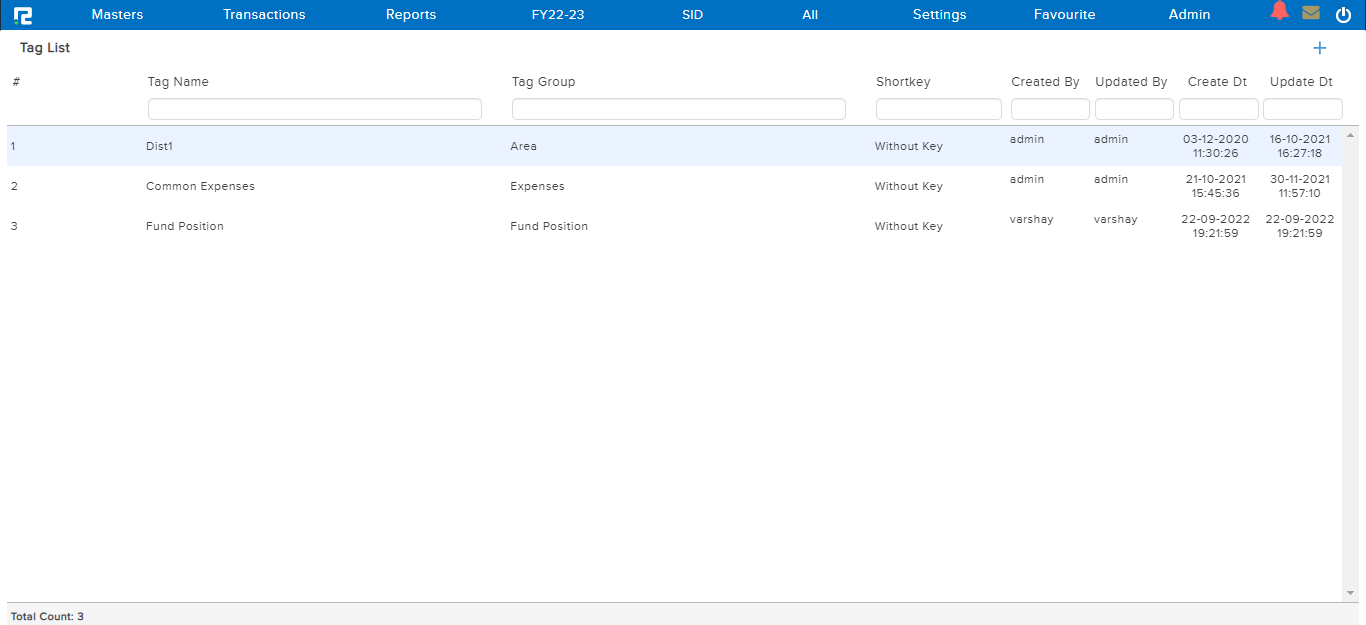Image resolution: width=1366 pixels, height=625 pixels.
Task: Open messages using the envelope icon
Action: pos(1312,13)
